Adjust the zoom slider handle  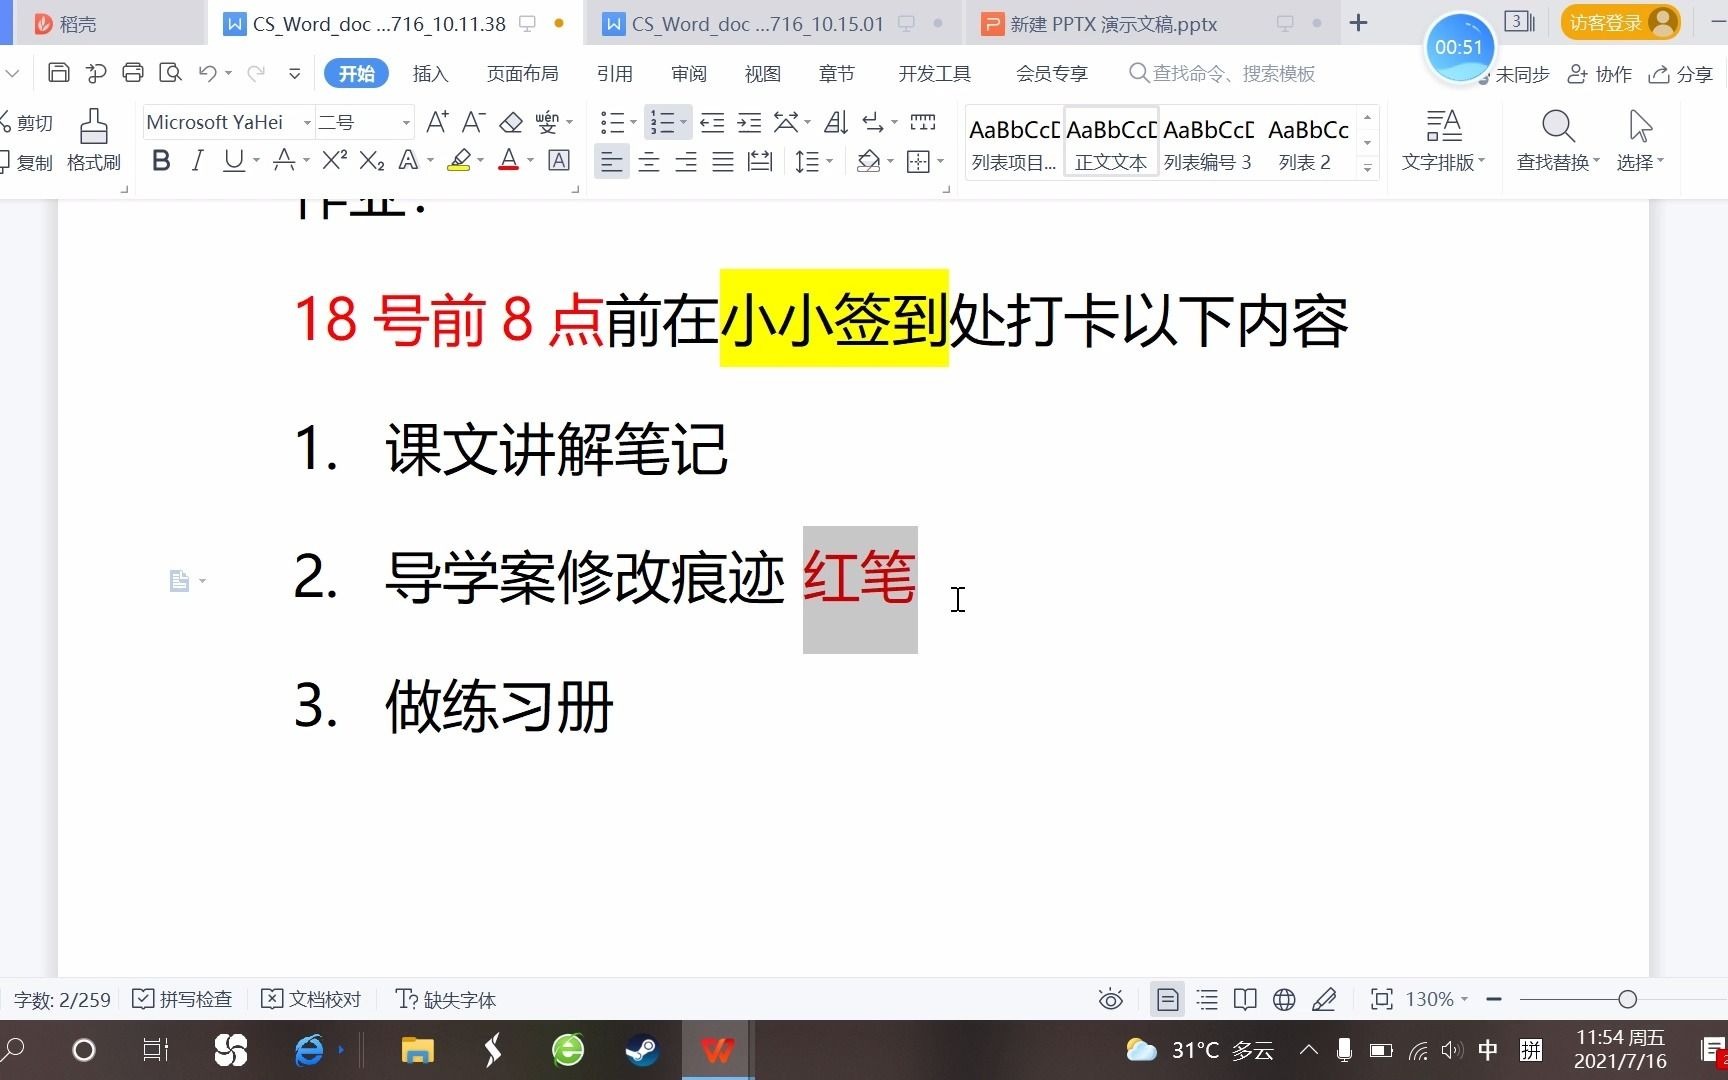pyautogui.click(x=1627, y=999)
